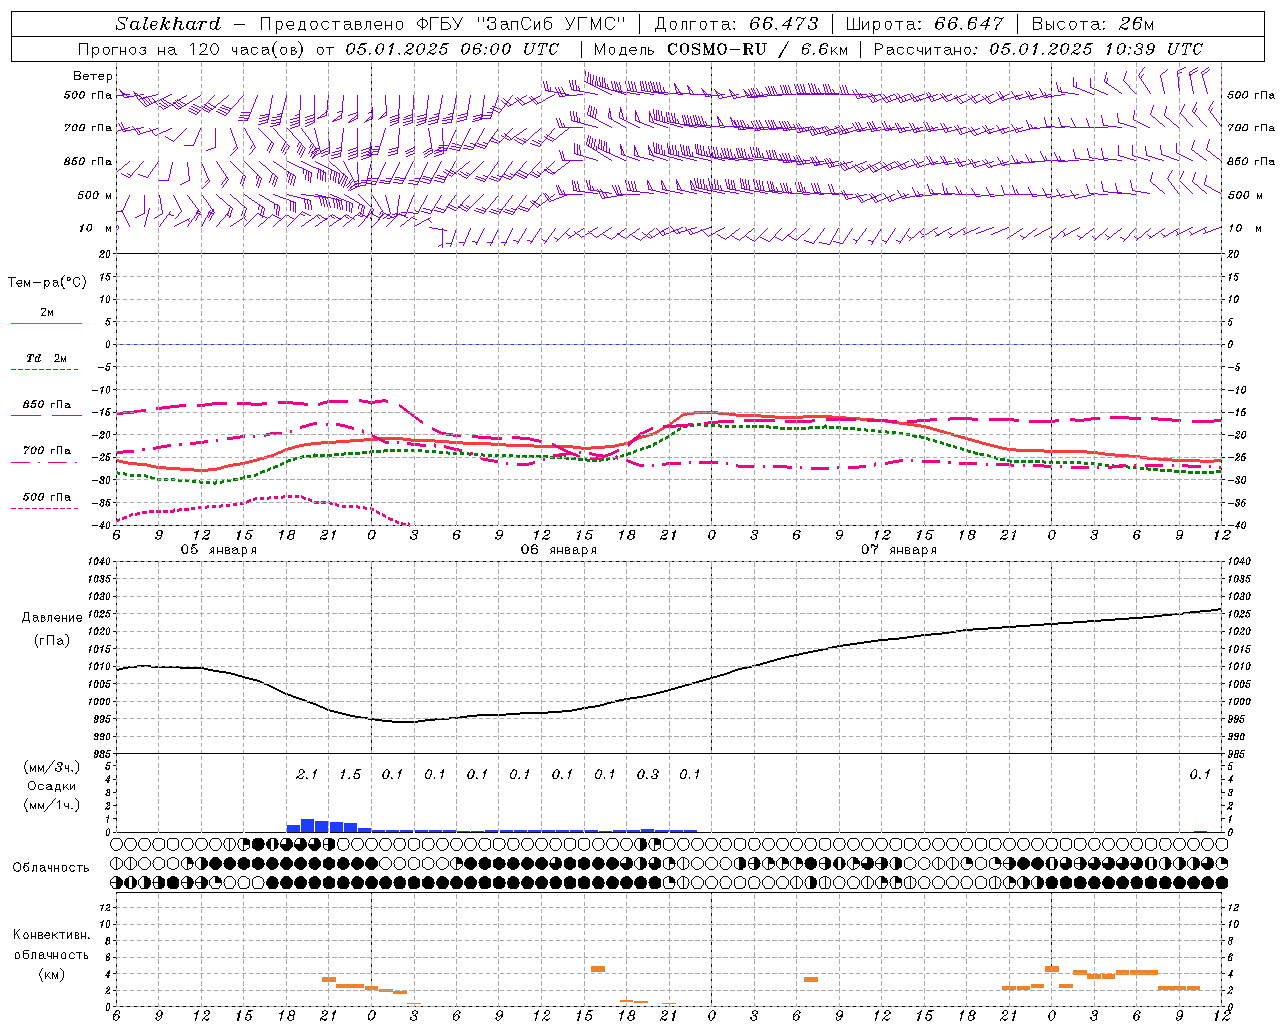Click the (км) unit label under convective cloud
The width and height of the screenshot is (1280, 1024).
coord(51,975)
